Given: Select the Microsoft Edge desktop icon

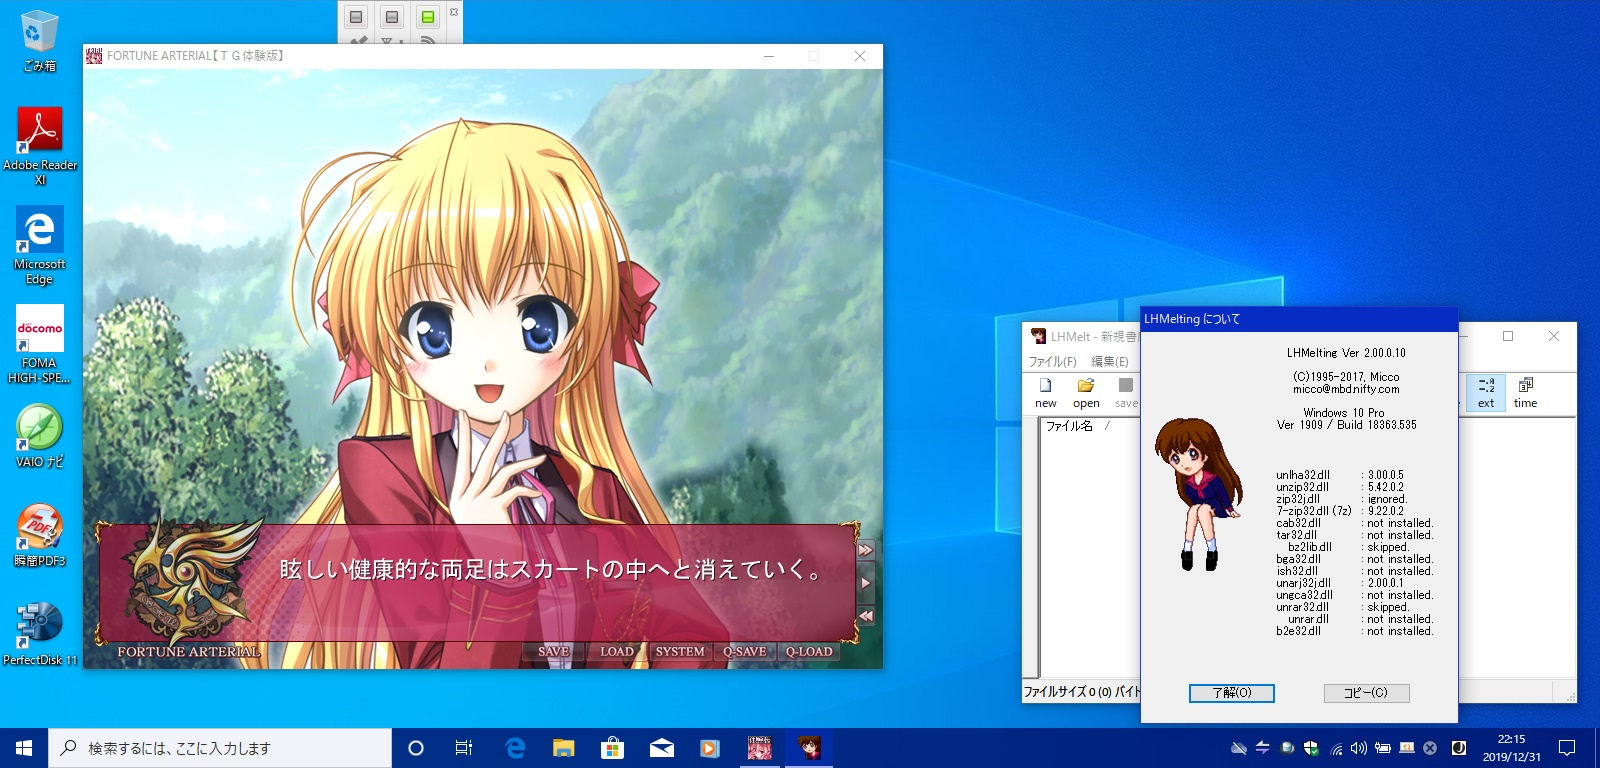Looking at the screenshot, I should (39, 246).
